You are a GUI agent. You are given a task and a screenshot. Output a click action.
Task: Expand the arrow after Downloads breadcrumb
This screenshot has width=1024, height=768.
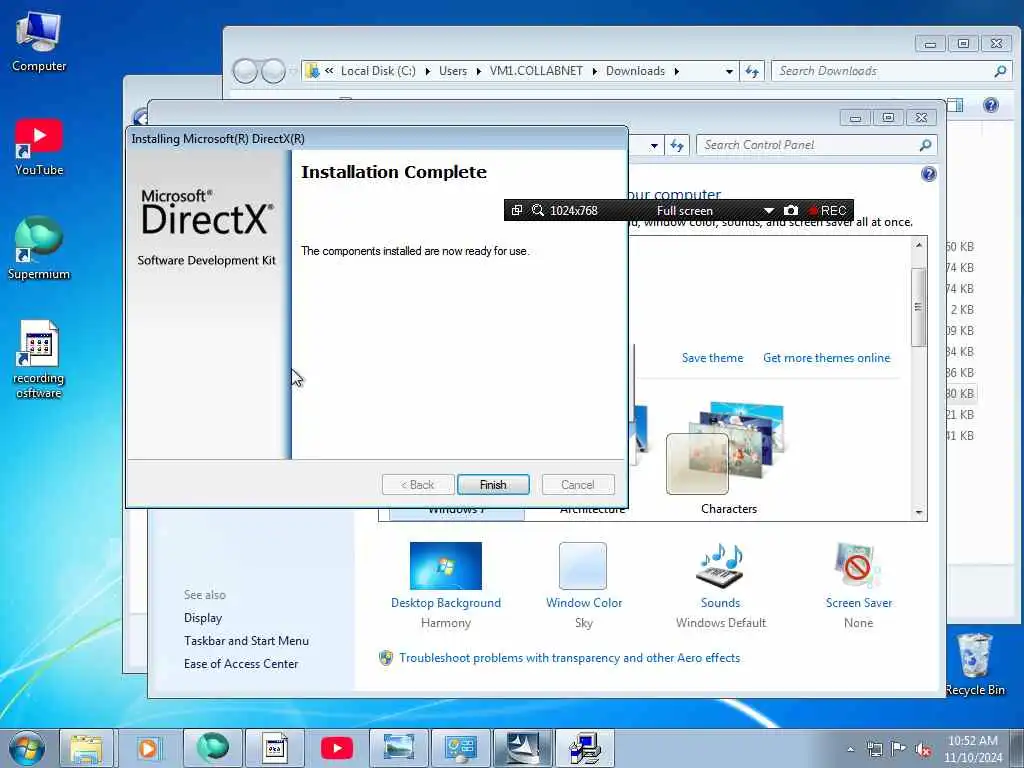(676, 71)
